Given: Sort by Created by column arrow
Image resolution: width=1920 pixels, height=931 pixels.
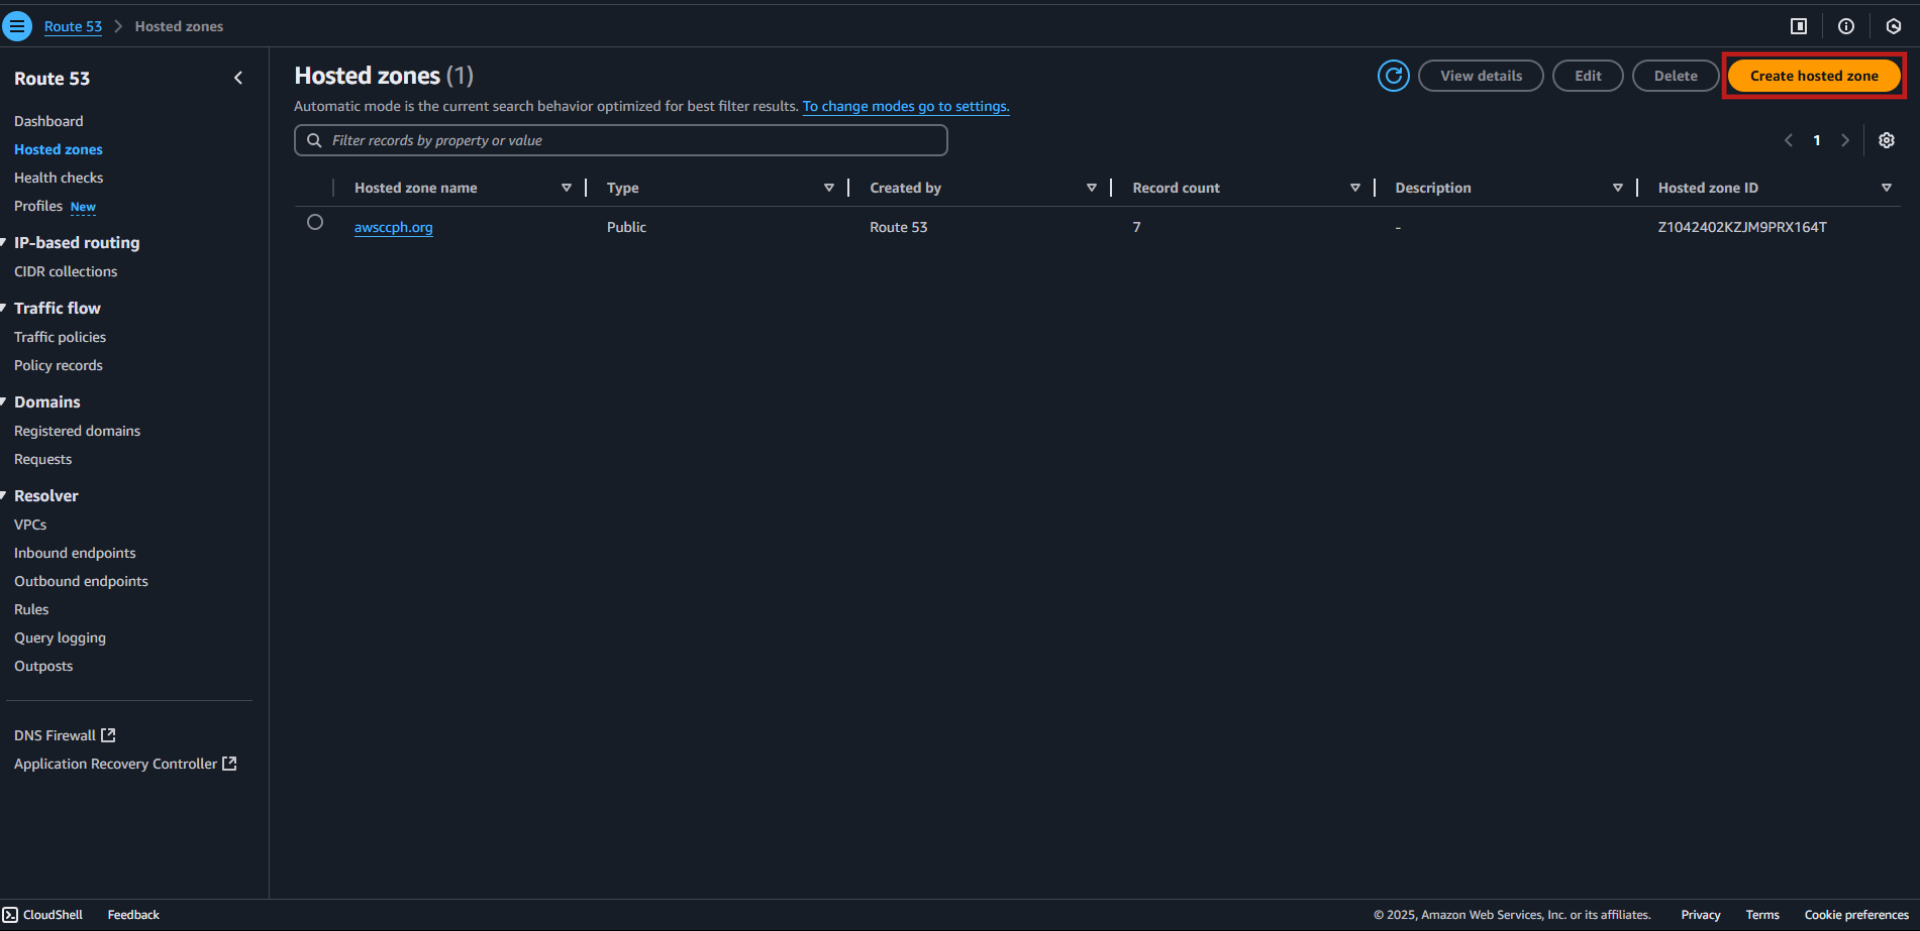Looking at the screenshot, I should pyautogui.click(x=1091, y=188).
